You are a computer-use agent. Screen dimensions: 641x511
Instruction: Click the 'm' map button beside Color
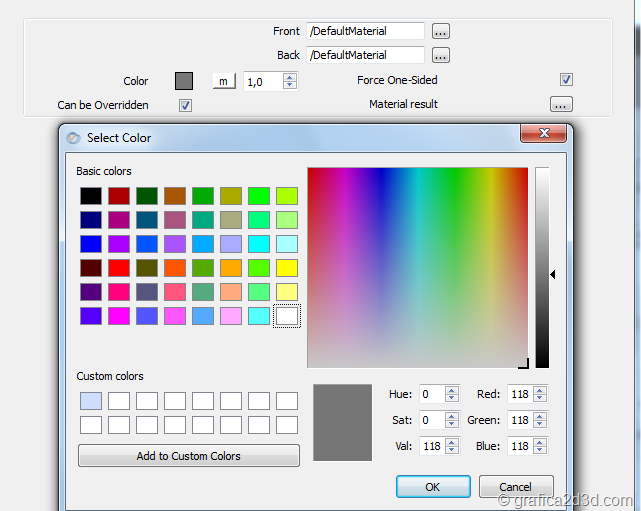pos(223,82)
